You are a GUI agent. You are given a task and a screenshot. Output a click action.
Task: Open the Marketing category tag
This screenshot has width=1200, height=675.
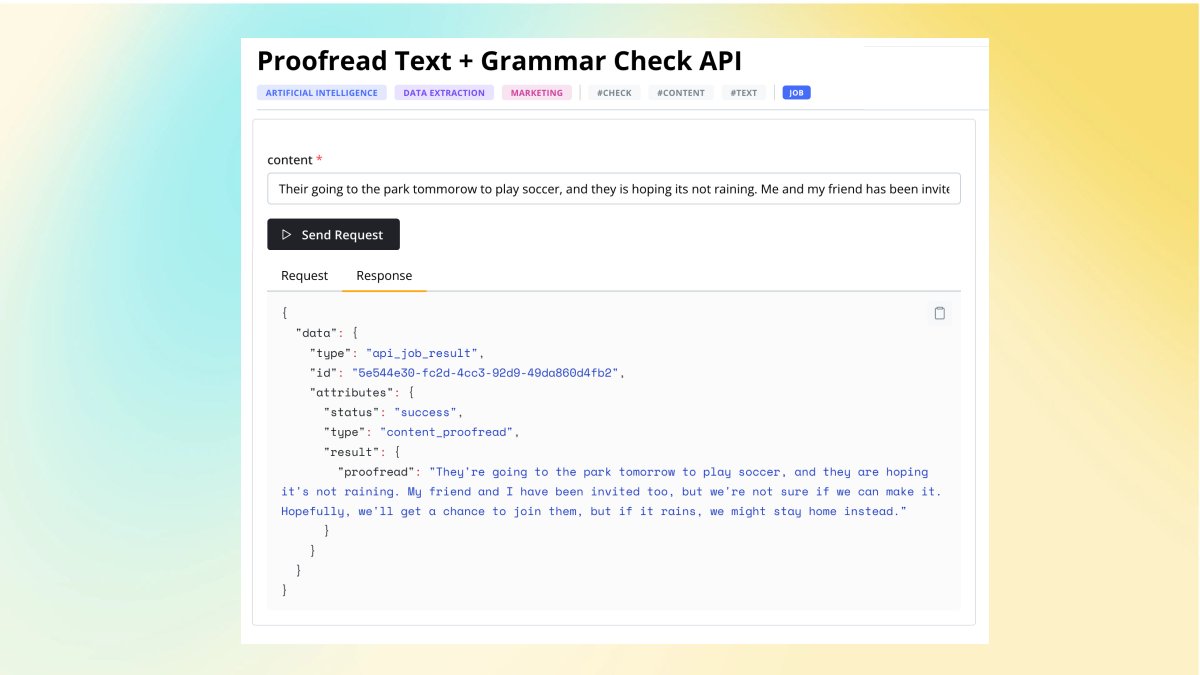pos(537,93)
